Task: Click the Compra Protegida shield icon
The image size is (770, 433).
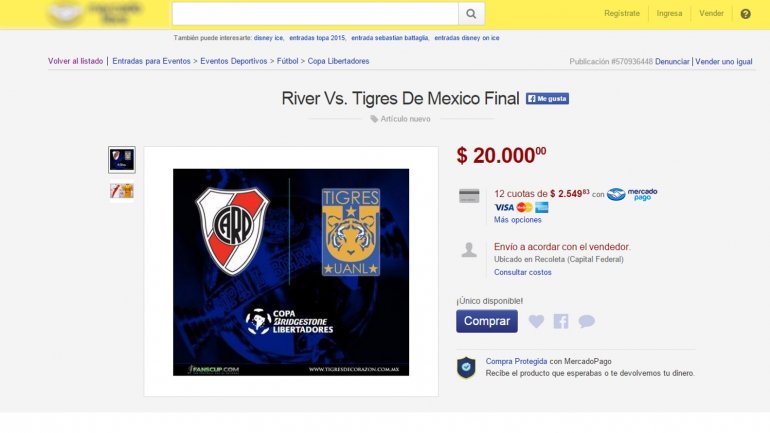Action: pos(466,368)
